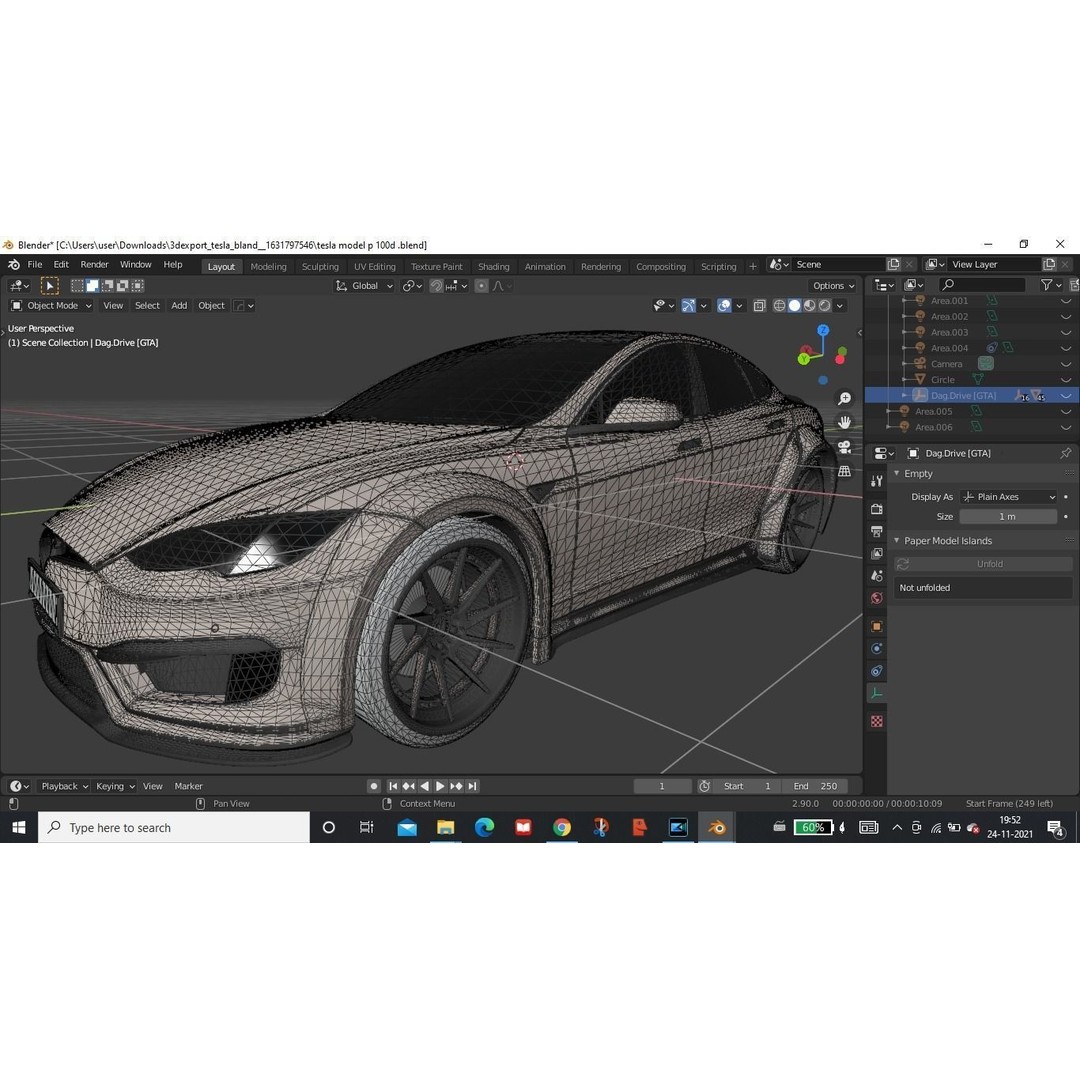Switch to the Modeling workspace tab
1080x1080 pixels.
(x=268, y=267)
